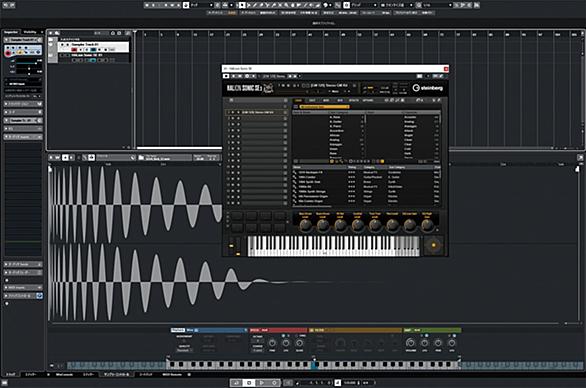Image resolution: width=586 pixels, height=388 pixels.
Task: Select Bright in HALion attribute list
Action: pyautogui.click(x=409, y=135)
